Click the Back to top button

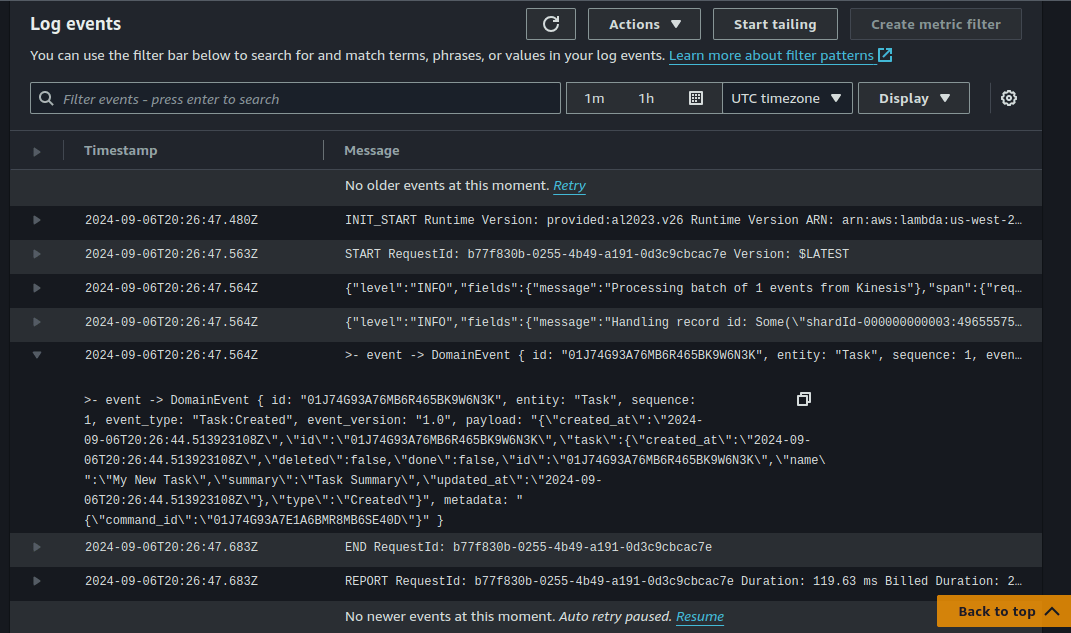click(x=1003, y=611)
